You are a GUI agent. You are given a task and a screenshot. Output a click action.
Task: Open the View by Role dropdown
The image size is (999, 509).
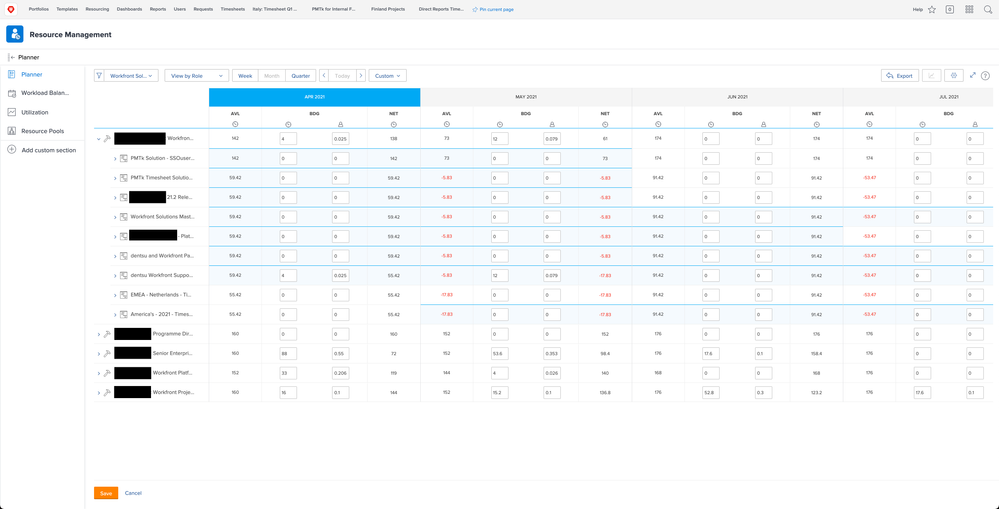pos(196,76)
